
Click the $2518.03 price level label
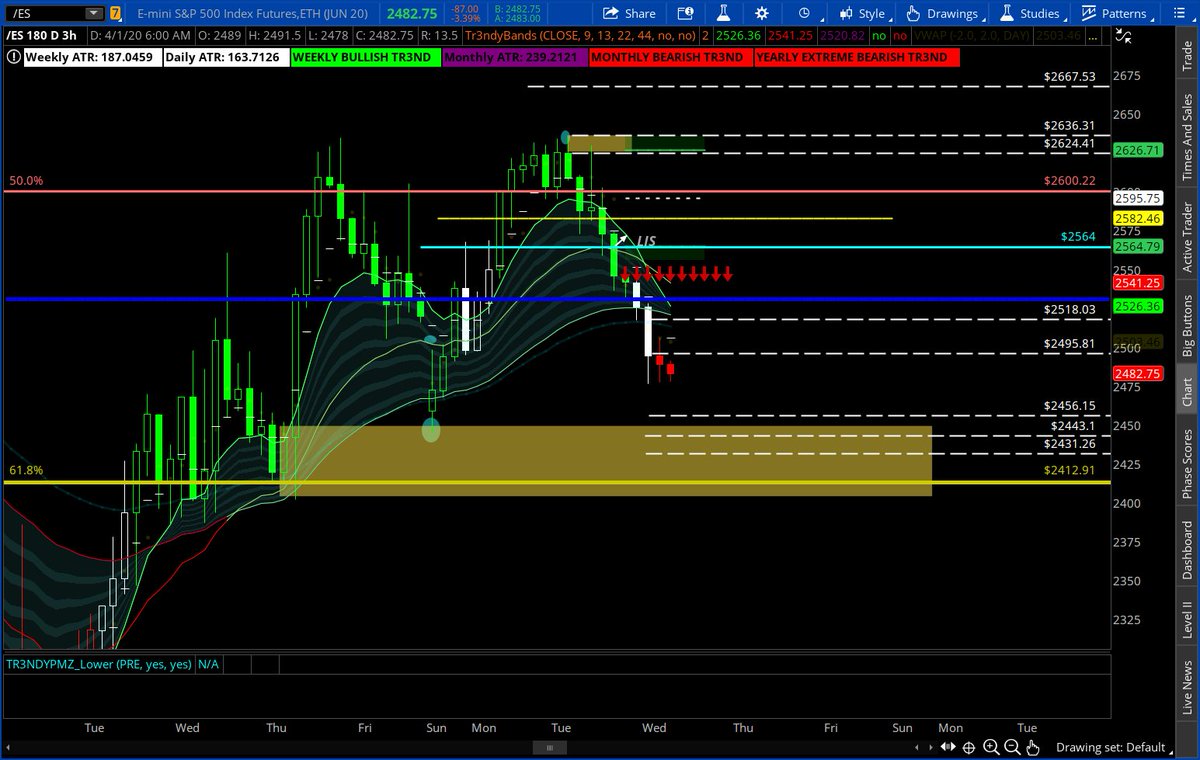[1069, 310]
